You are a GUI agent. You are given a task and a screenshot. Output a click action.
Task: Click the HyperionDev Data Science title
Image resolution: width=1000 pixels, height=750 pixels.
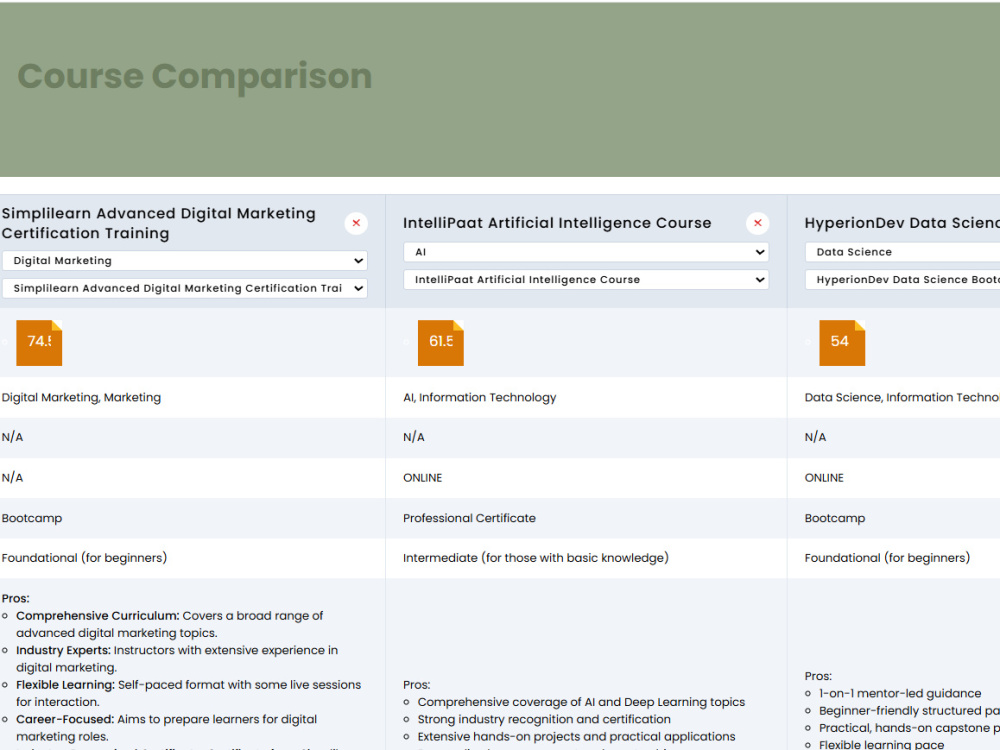point(902,223)
